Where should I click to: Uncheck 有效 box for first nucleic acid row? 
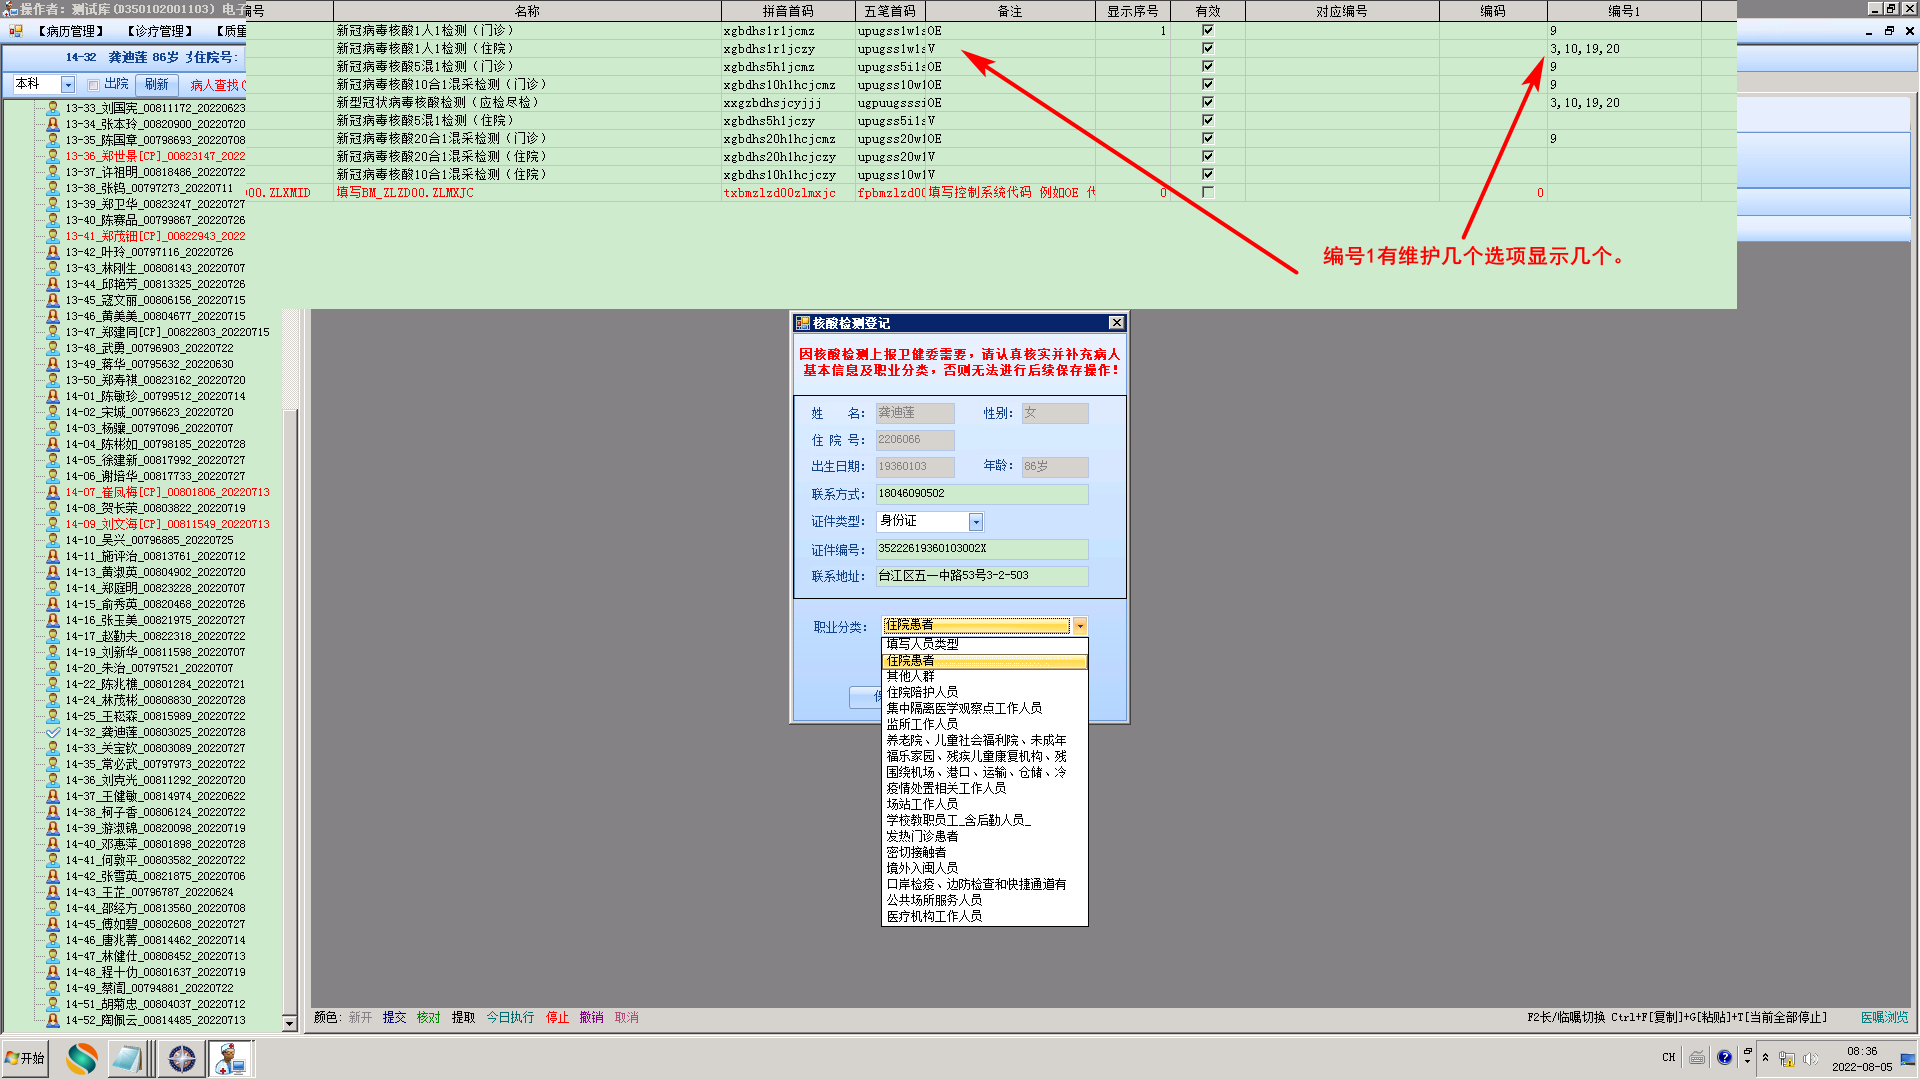1207,30
